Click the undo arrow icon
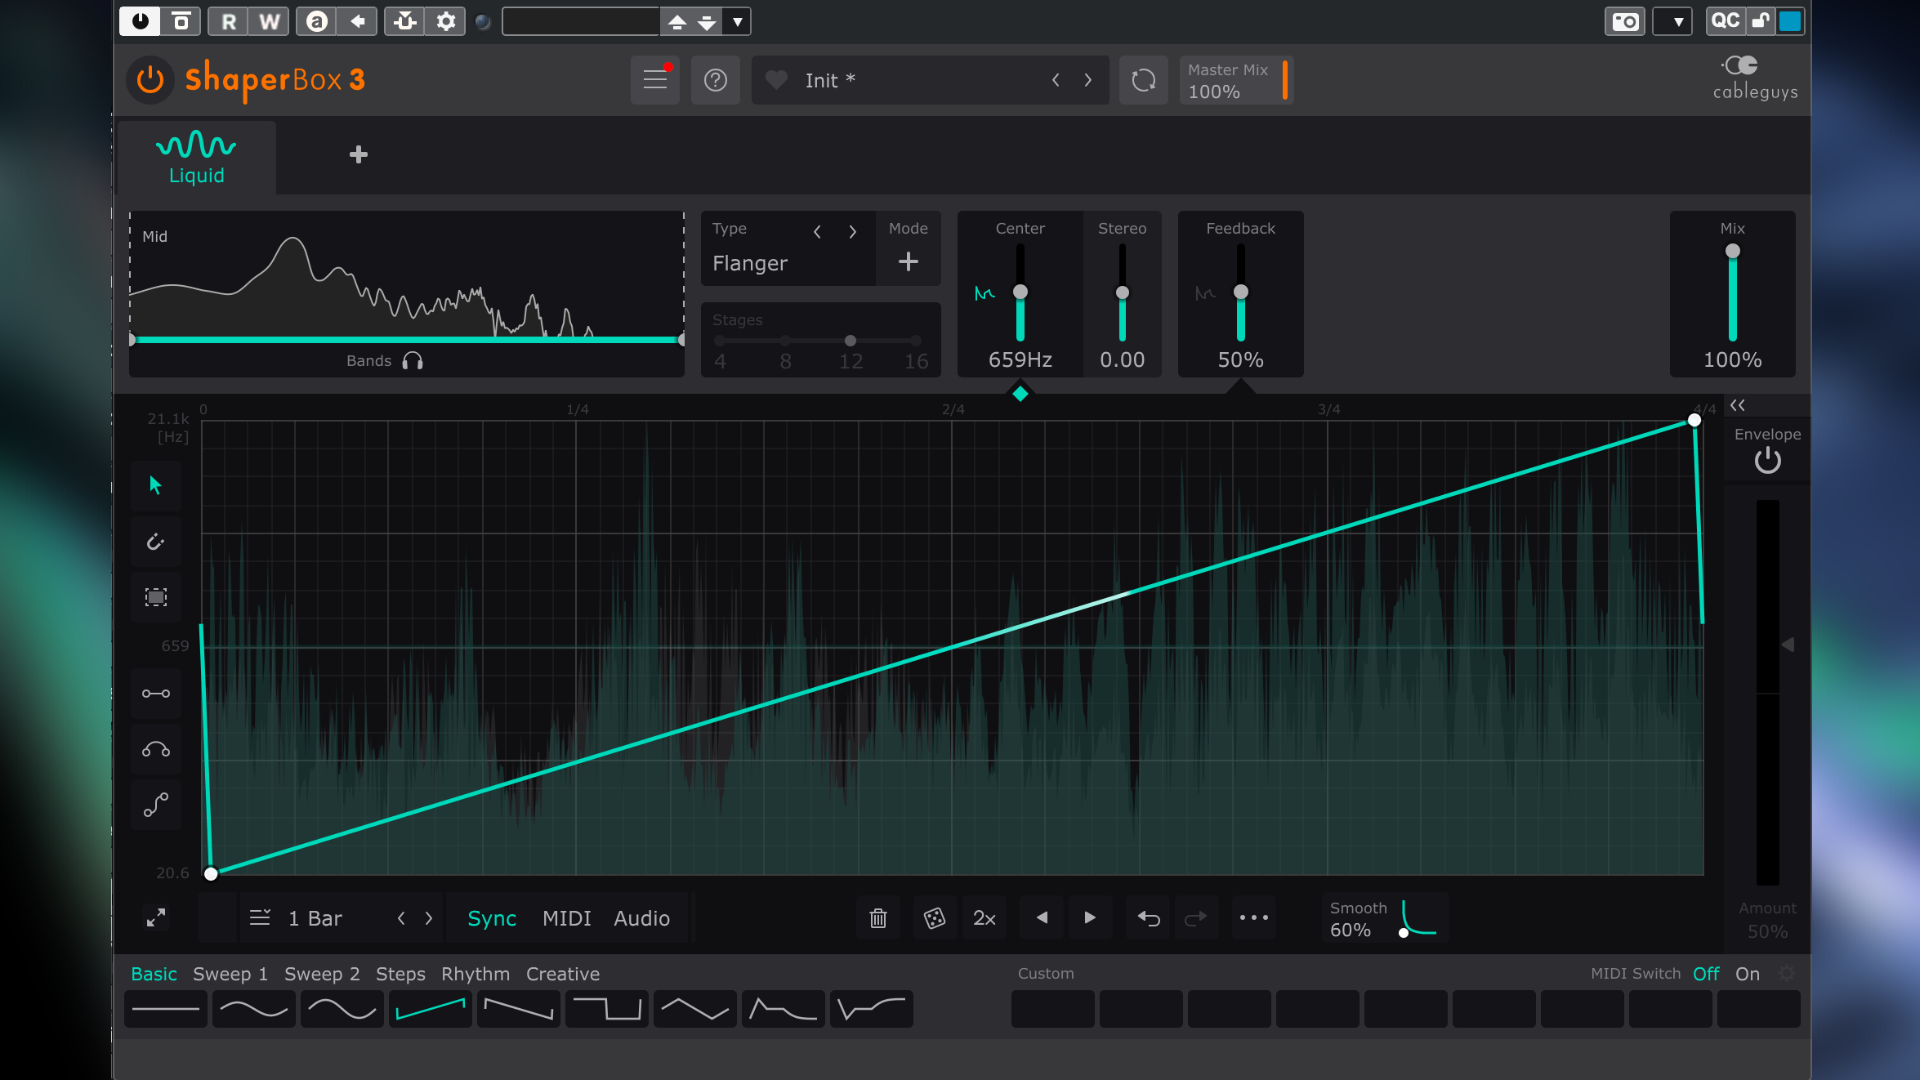This screenshot has height=1080, width=1920. (x=1148, y=918)
